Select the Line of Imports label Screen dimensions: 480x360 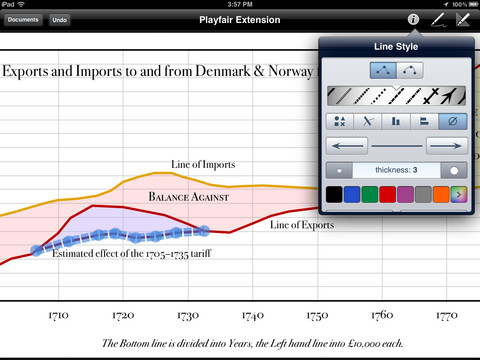click(203, 164)
